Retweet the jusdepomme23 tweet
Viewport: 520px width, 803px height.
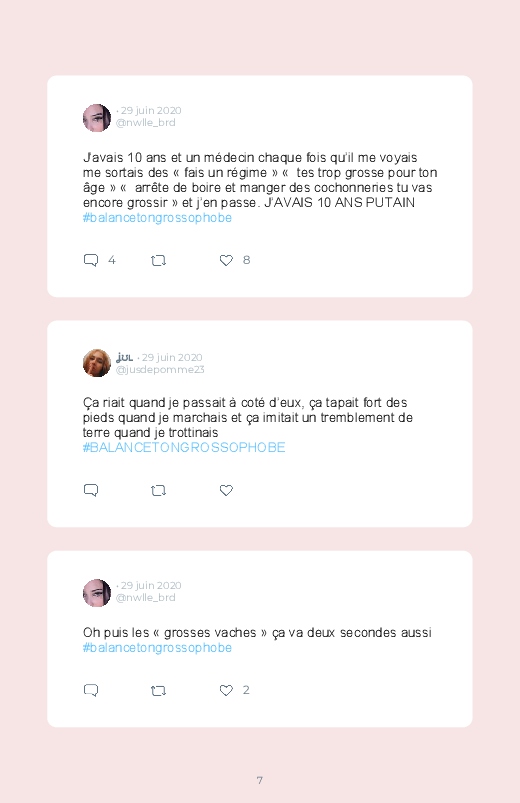click(x=158, y=491)
